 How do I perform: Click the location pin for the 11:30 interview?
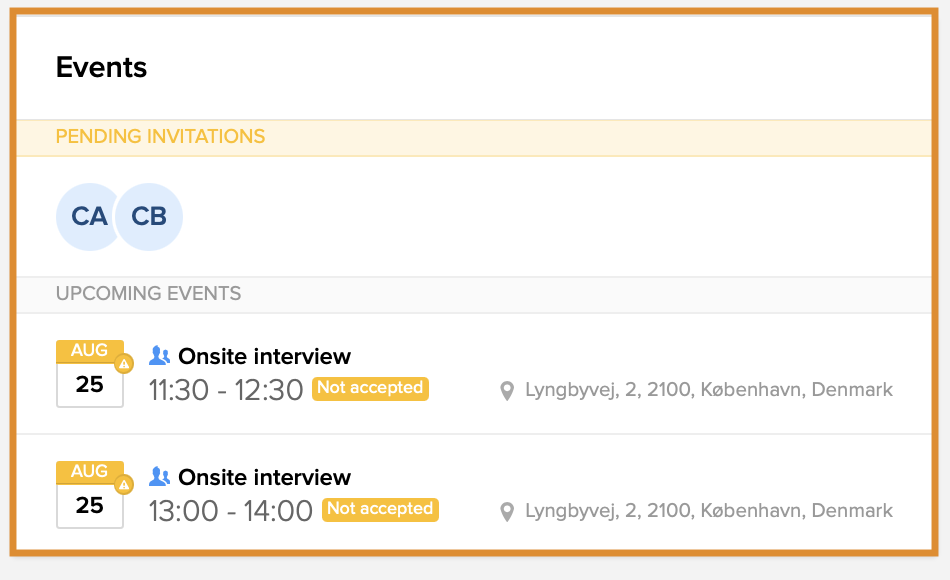507,390
